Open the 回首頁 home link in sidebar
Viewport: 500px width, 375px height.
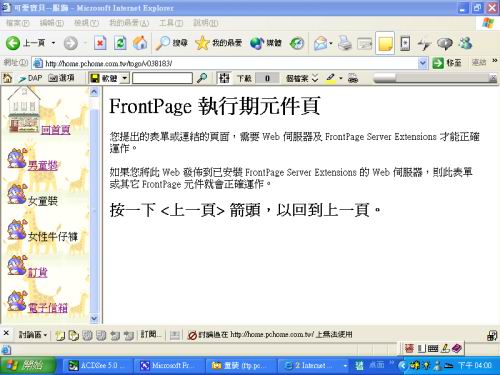click(x=56, y=129)
